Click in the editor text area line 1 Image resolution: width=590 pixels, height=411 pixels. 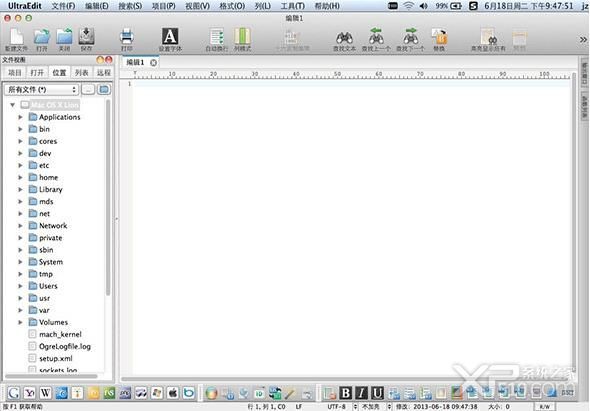[352, 84]
